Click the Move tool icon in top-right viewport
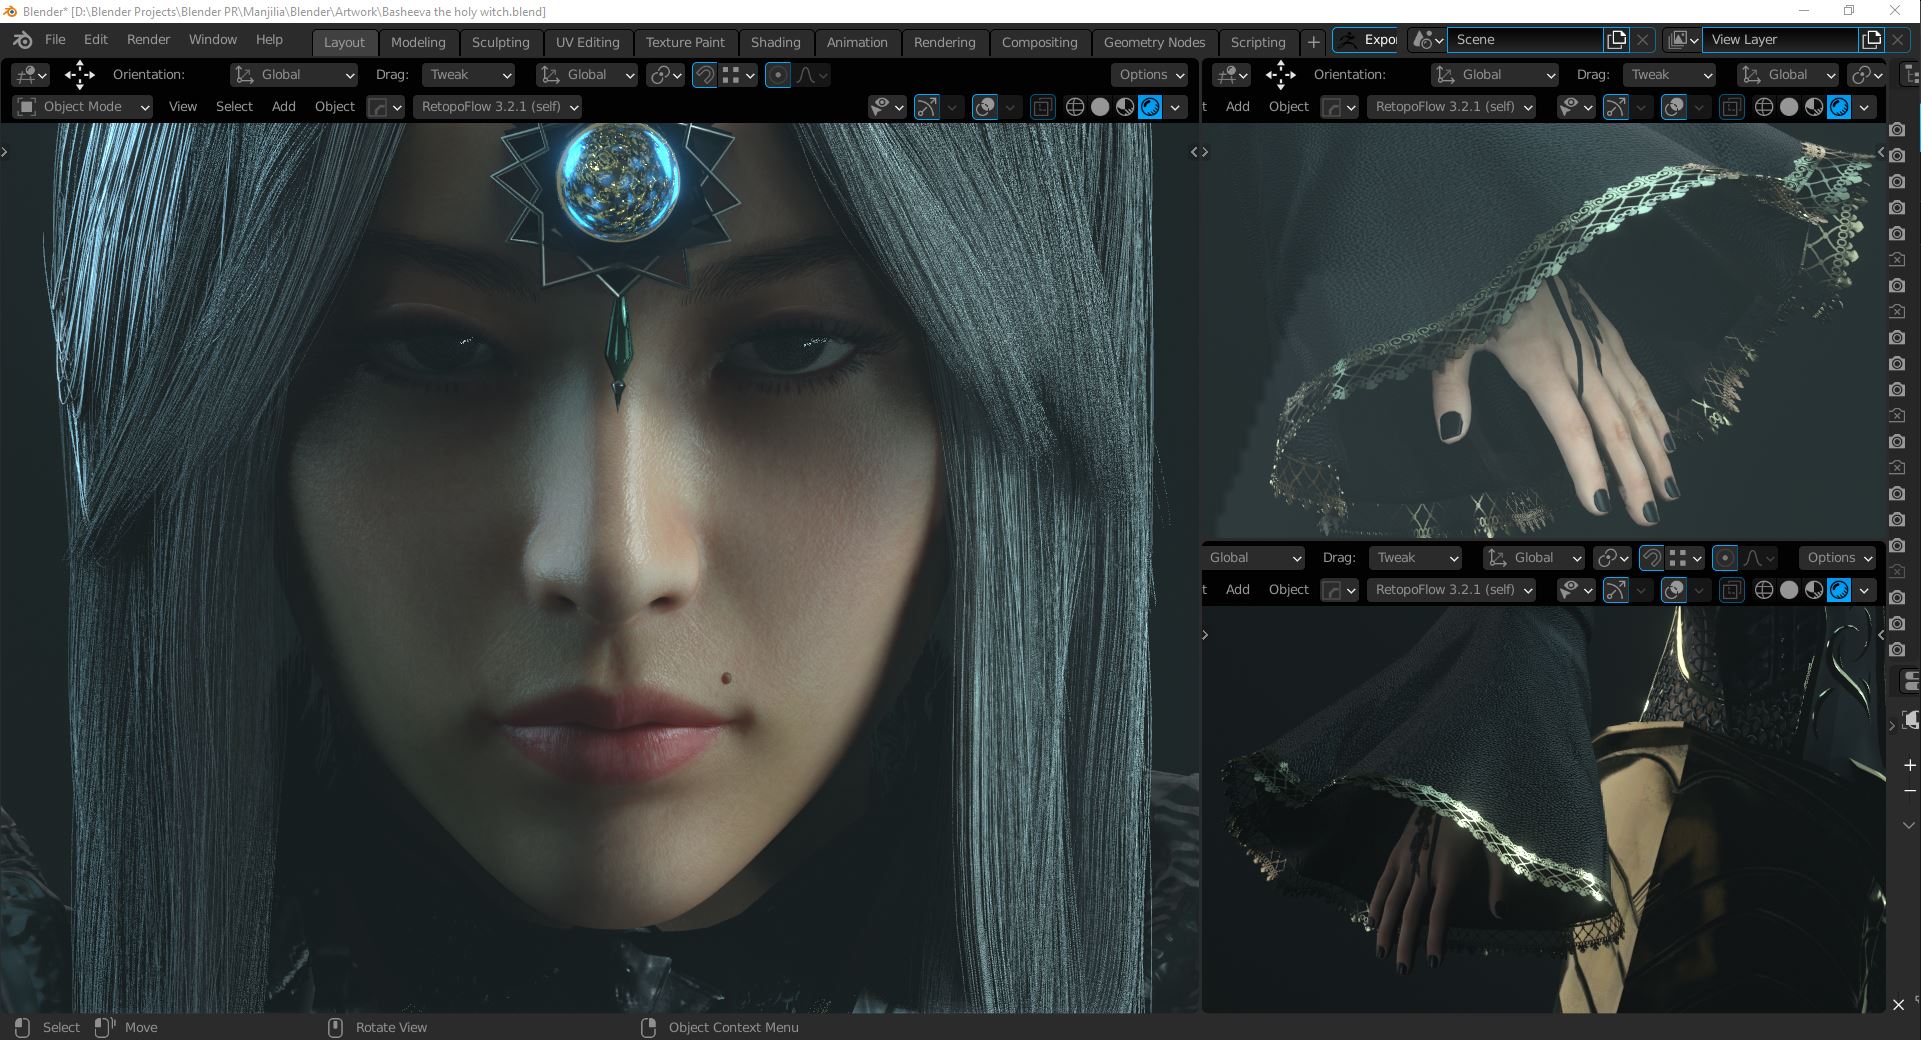This screenshot has height=1040, width=1921. pos(1280,75)
